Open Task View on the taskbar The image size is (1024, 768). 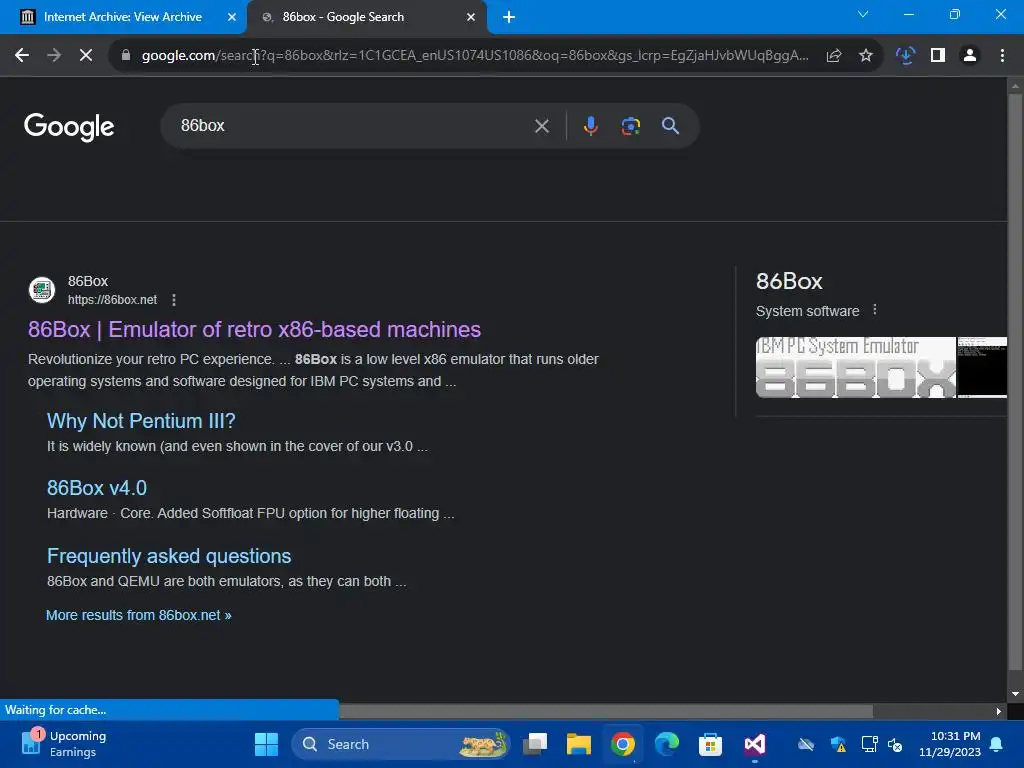point(536,744)
